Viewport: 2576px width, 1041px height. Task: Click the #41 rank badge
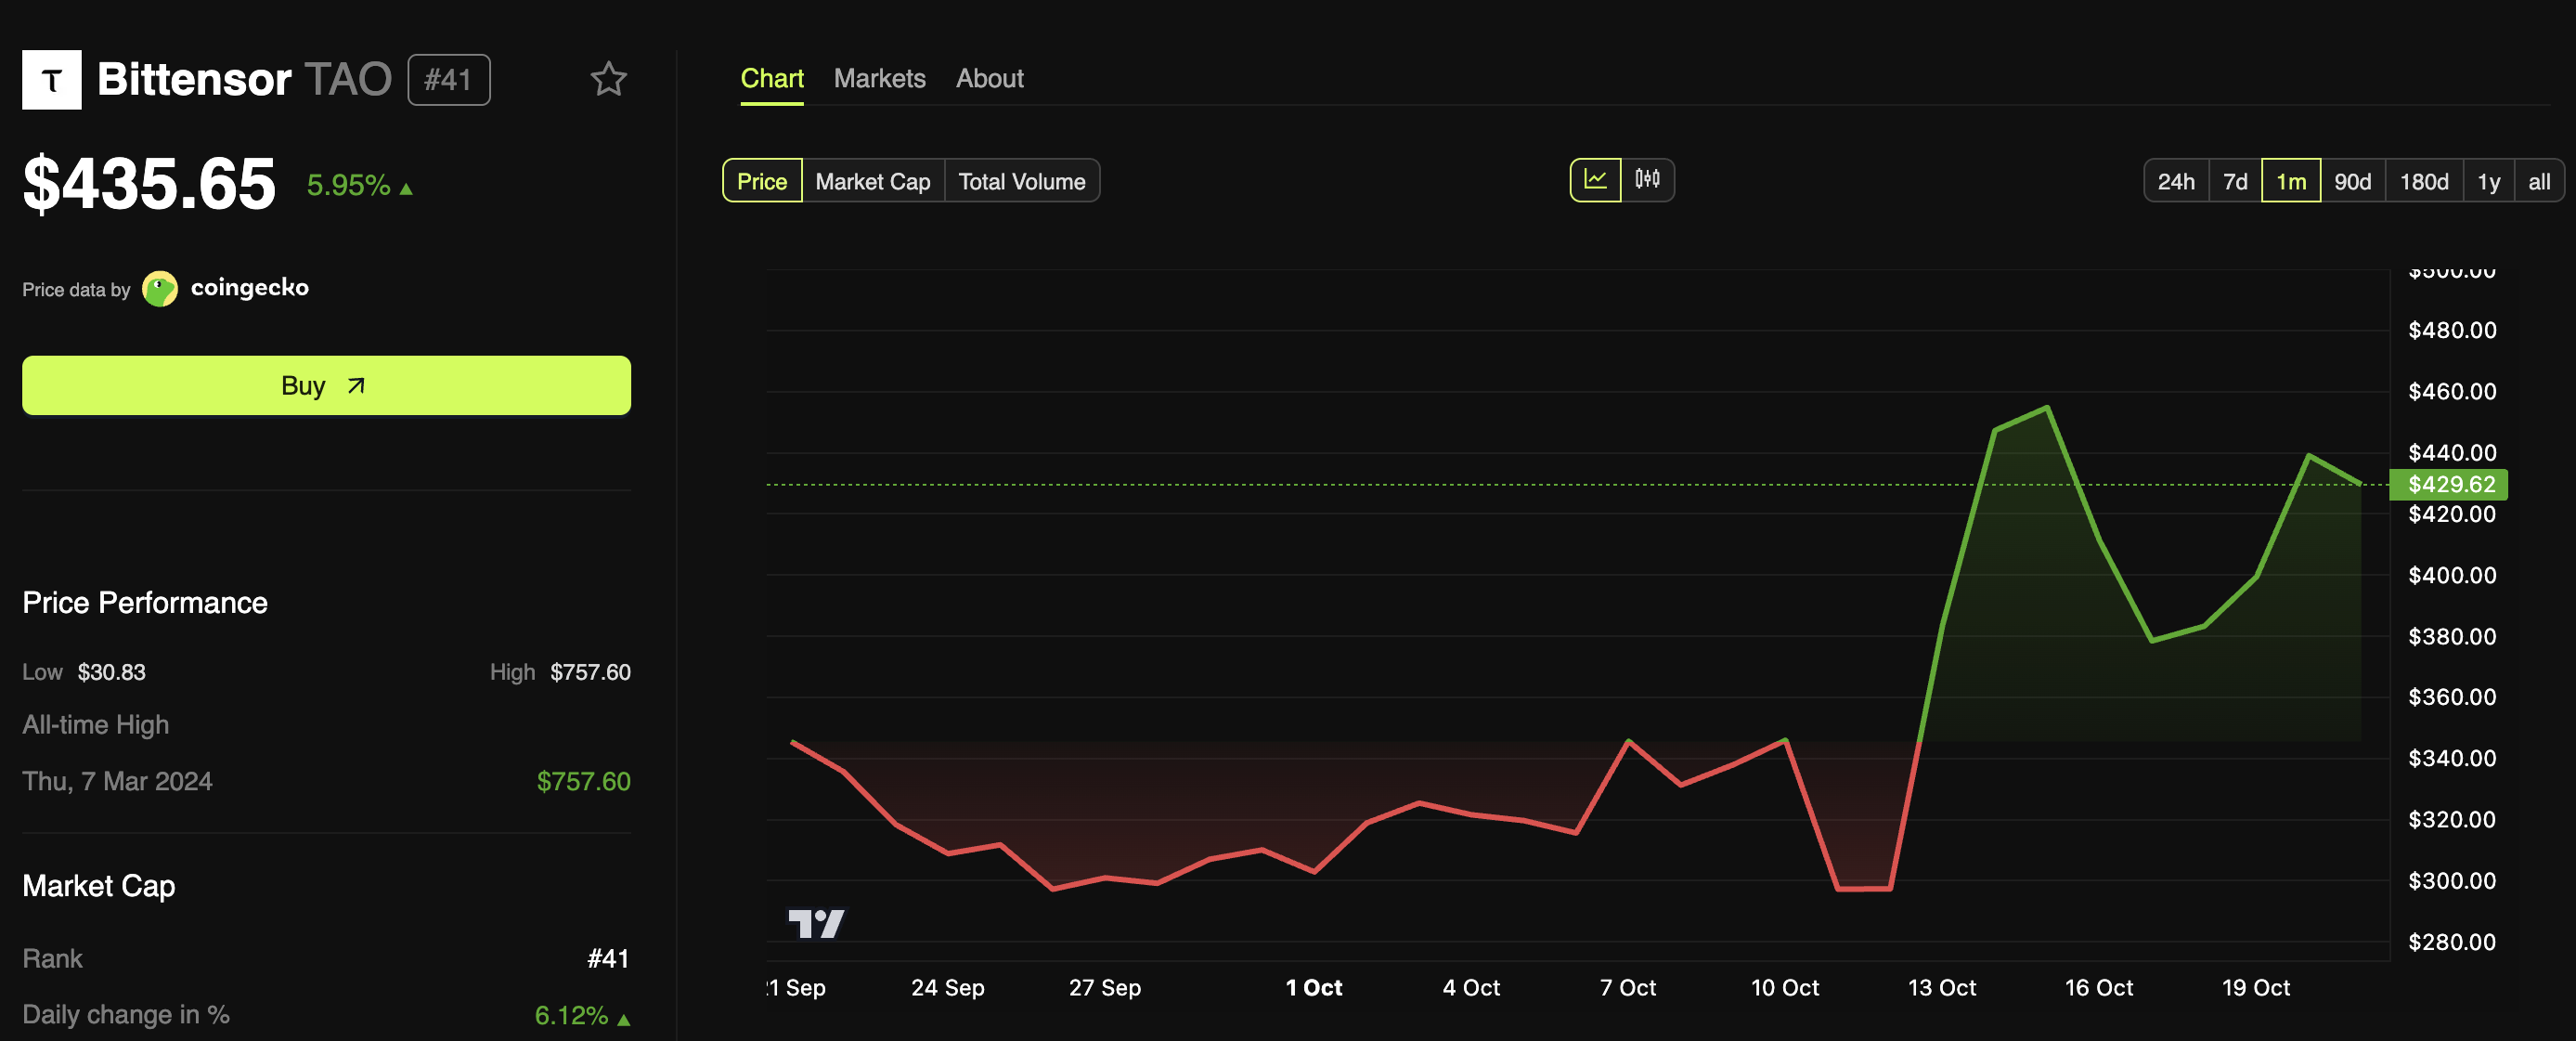[x=448, y=79]
